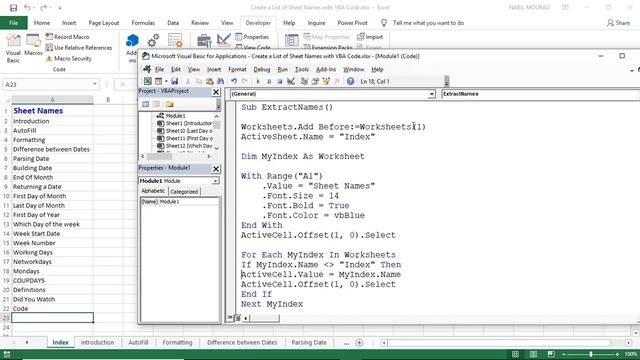This screenshot has height=360, width=640.
Task: Open the Tools menu in VBA editor
Action: tap(302, 69)
